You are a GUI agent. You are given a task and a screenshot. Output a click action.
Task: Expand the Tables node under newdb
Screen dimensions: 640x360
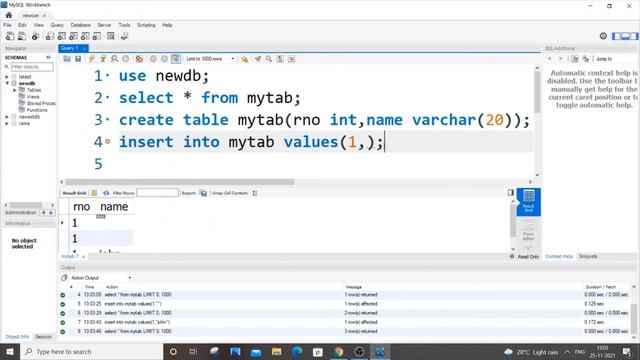[x=15, y=90]
